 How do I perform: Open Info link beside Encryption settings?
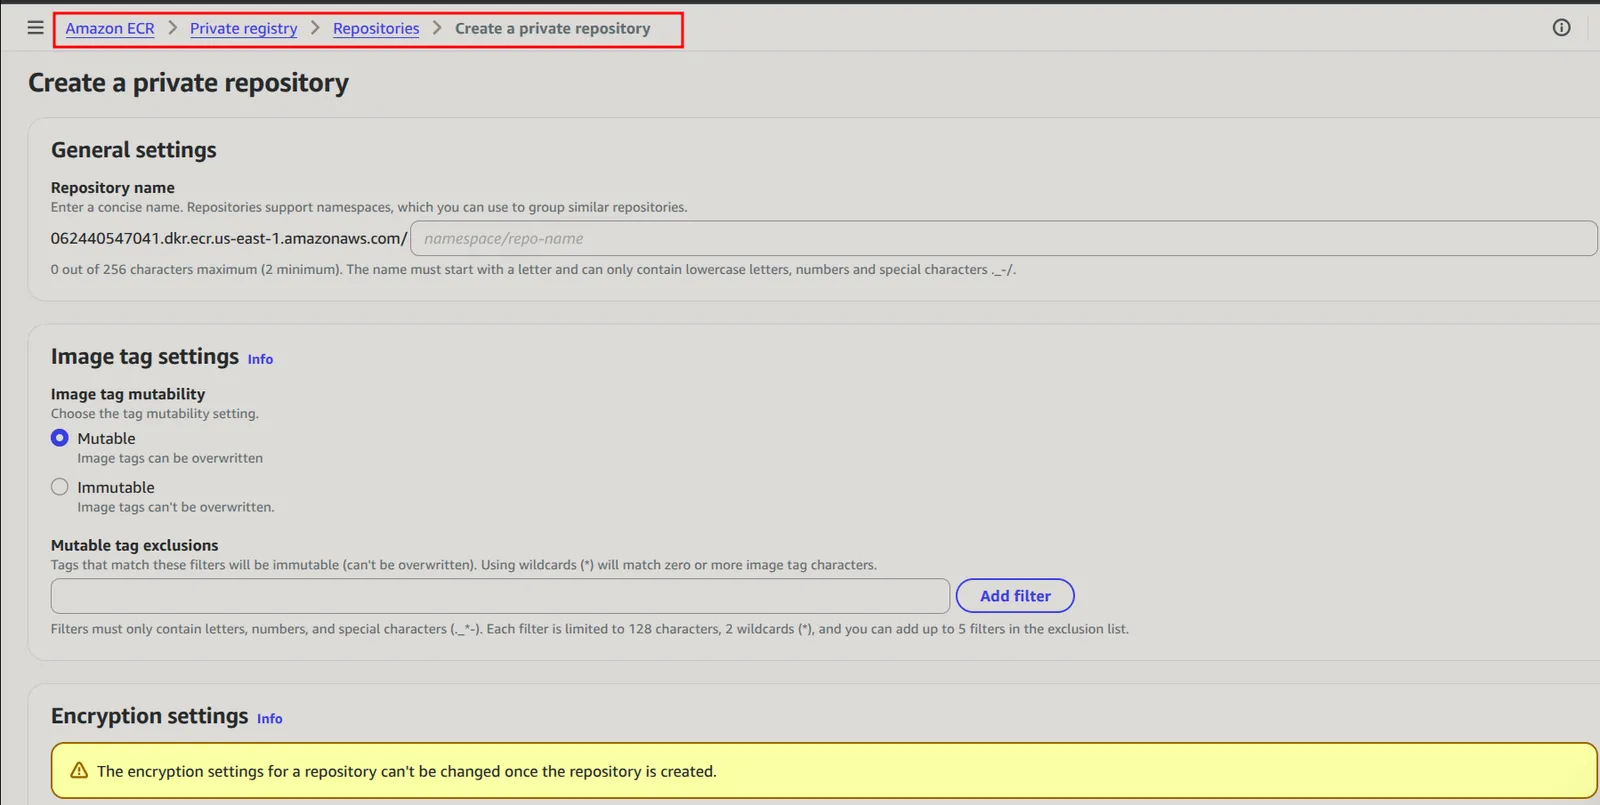point(269,719)
